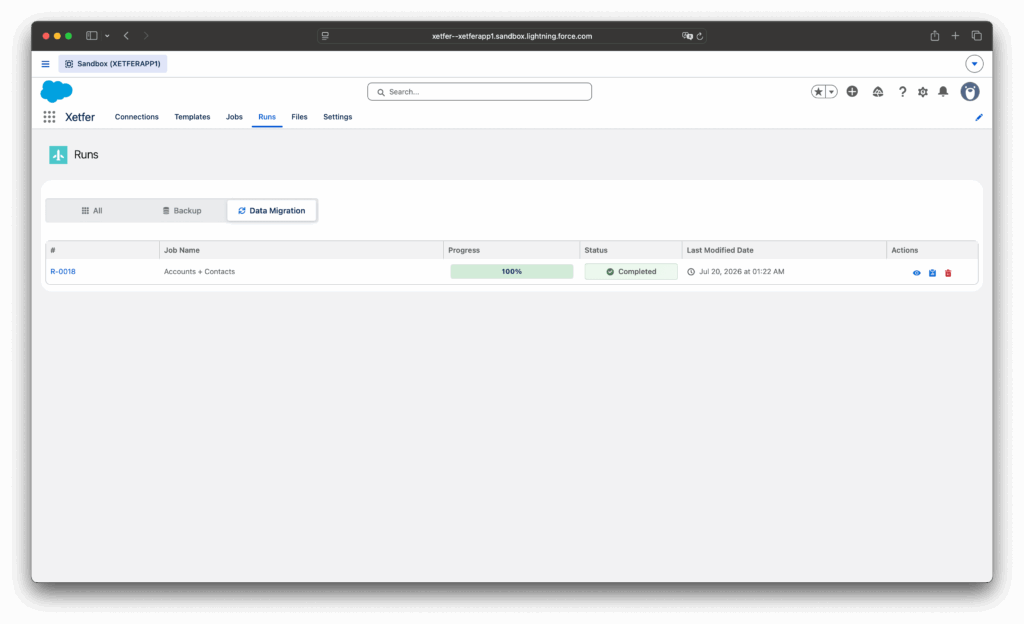This screenshot has height=624, width=1024.
Task: Open the Favorites star icon
Action: (818, 92)
